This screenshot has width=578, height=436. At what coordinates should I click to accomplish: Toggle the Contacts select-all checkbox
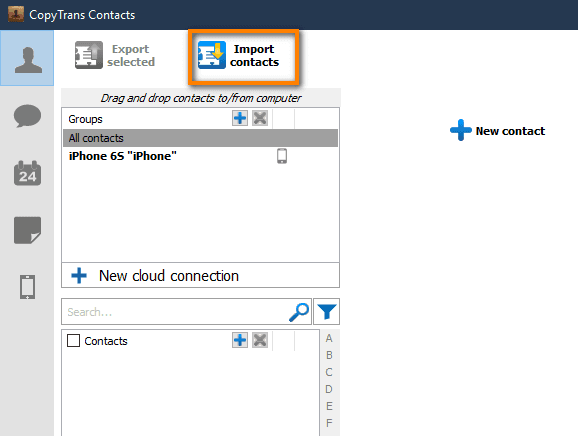(73, 341)
